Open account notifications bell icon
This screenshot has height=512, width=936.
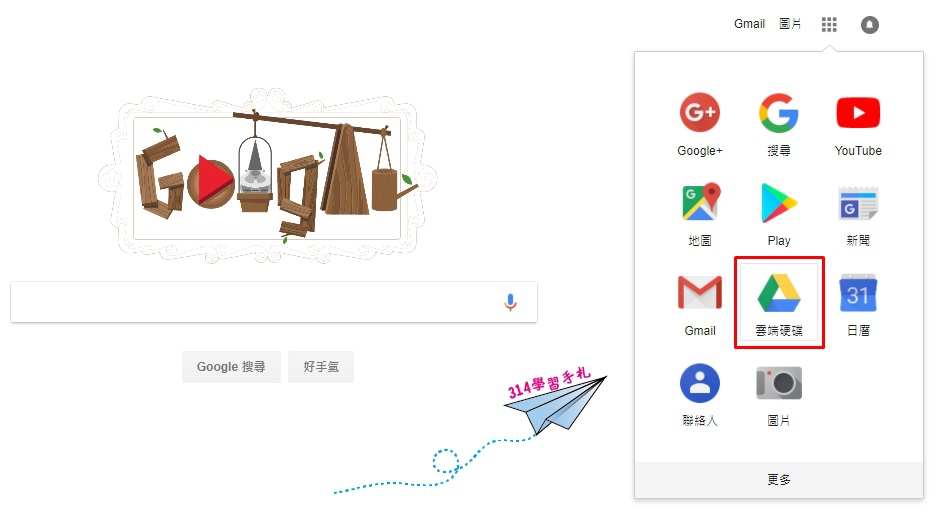870,24
